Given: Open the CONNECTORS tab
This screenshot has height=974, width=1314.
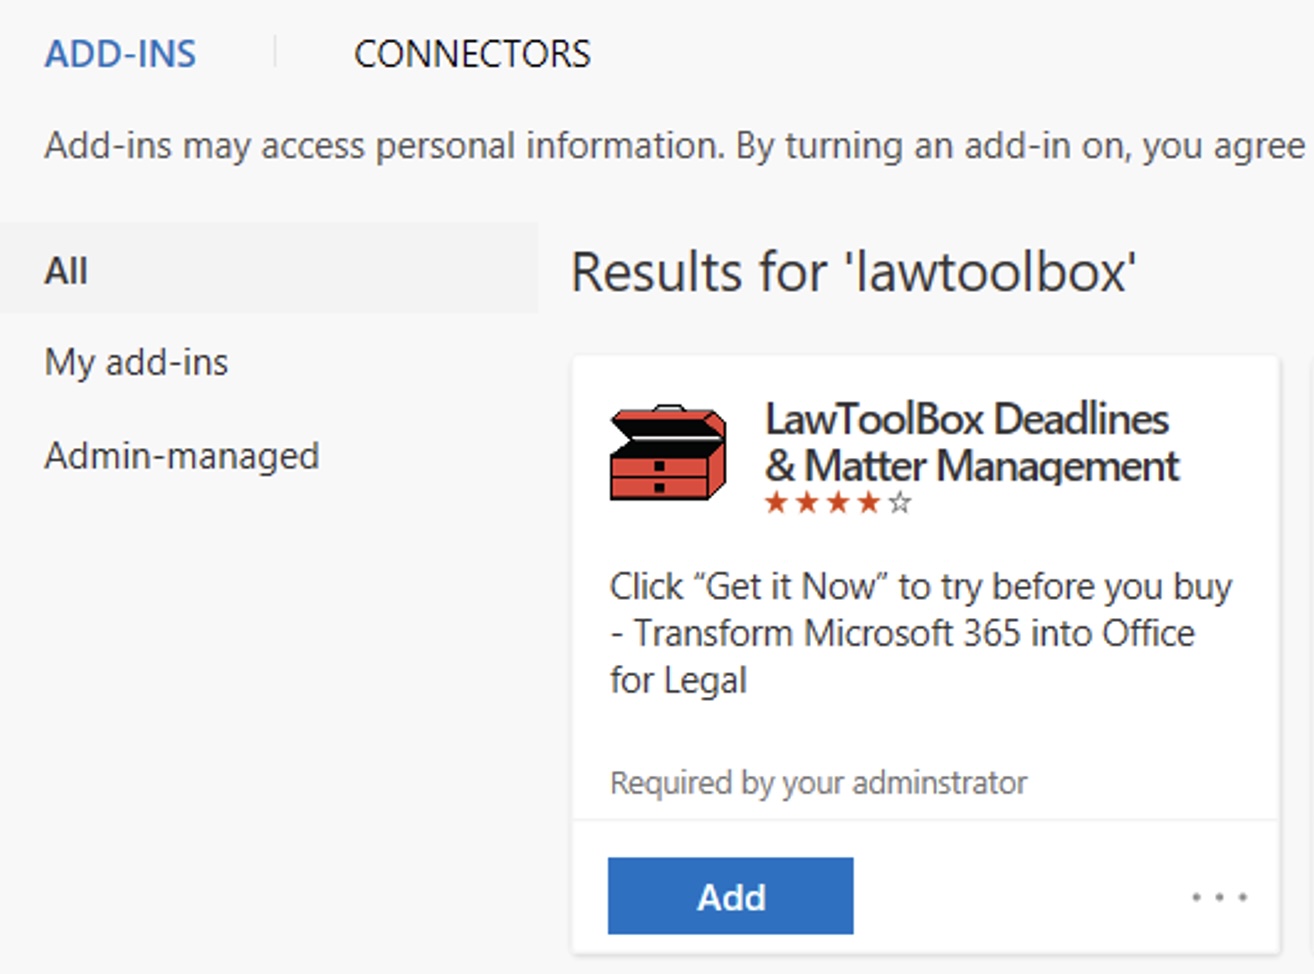Looking at the screenshot, I should [x=472, y=54].
